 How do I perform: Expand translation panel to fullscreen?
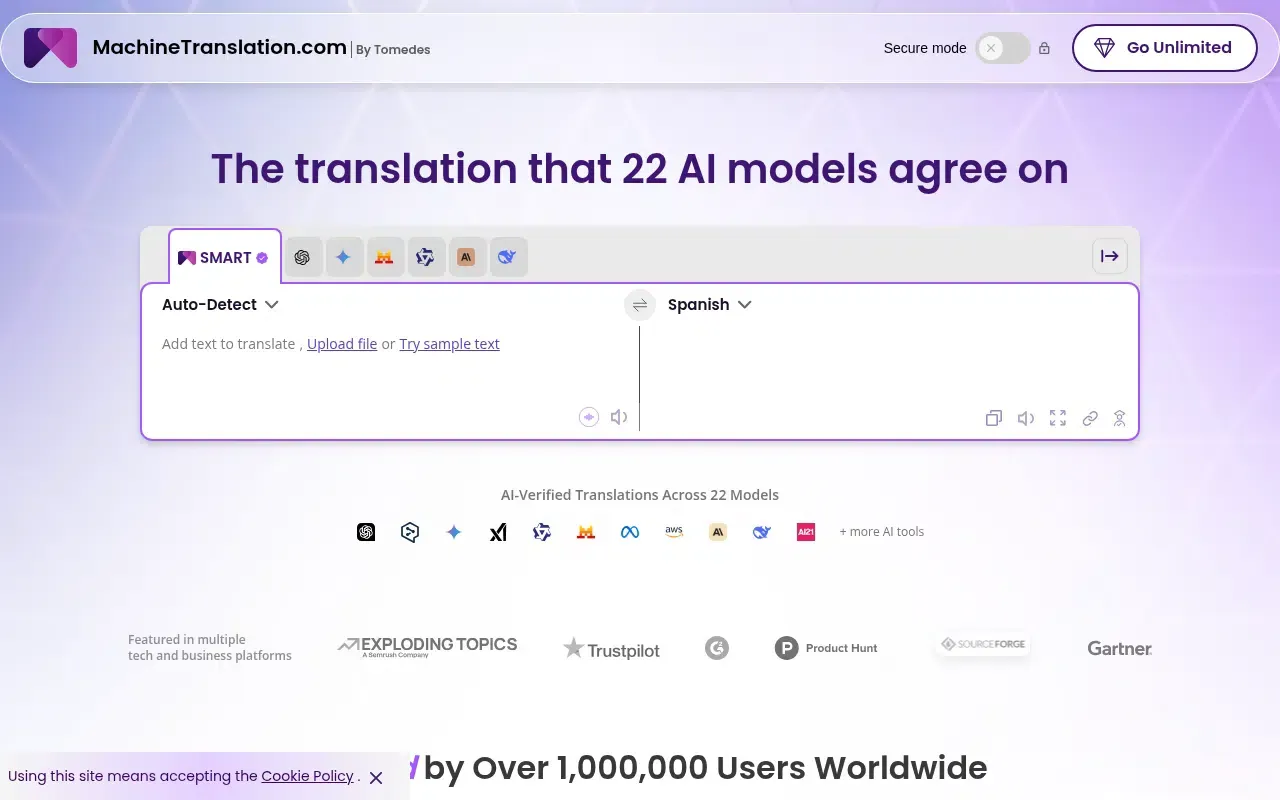pos(1058,418)
